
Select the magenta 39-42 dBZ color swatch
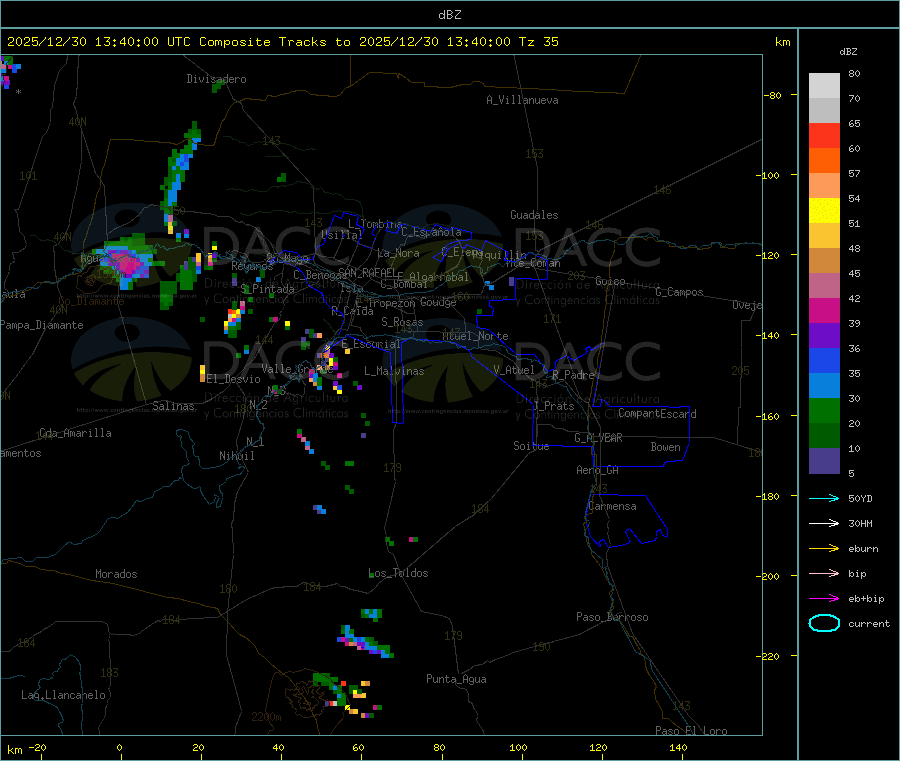click(x=824, y=310)
